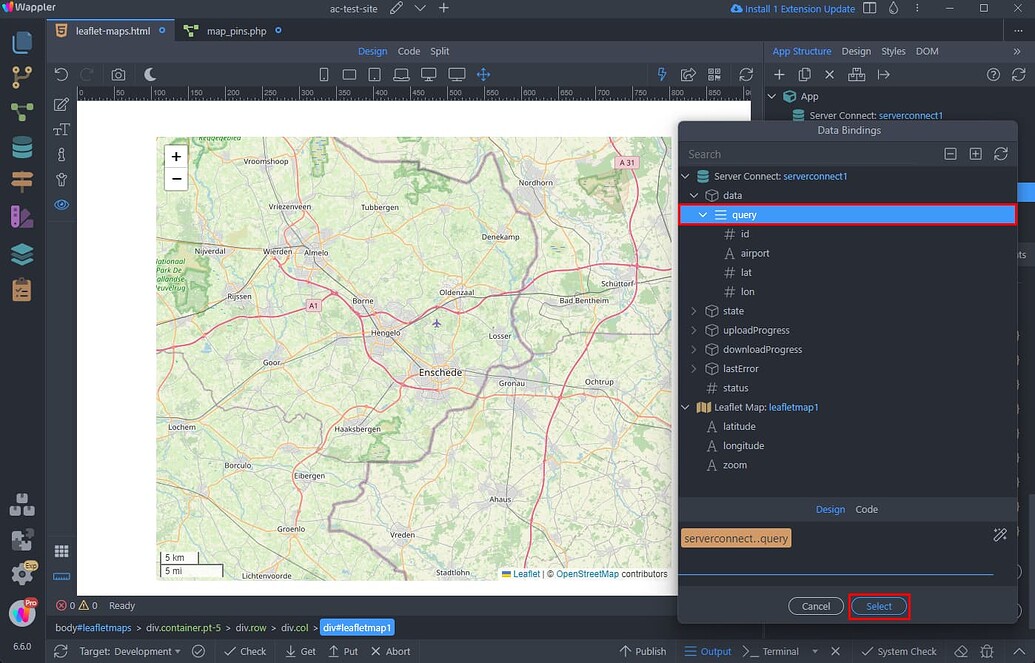Refresh the App Structure panel
The height and width of the screenshot is (663, 1035).
[x=1018, y=74]
